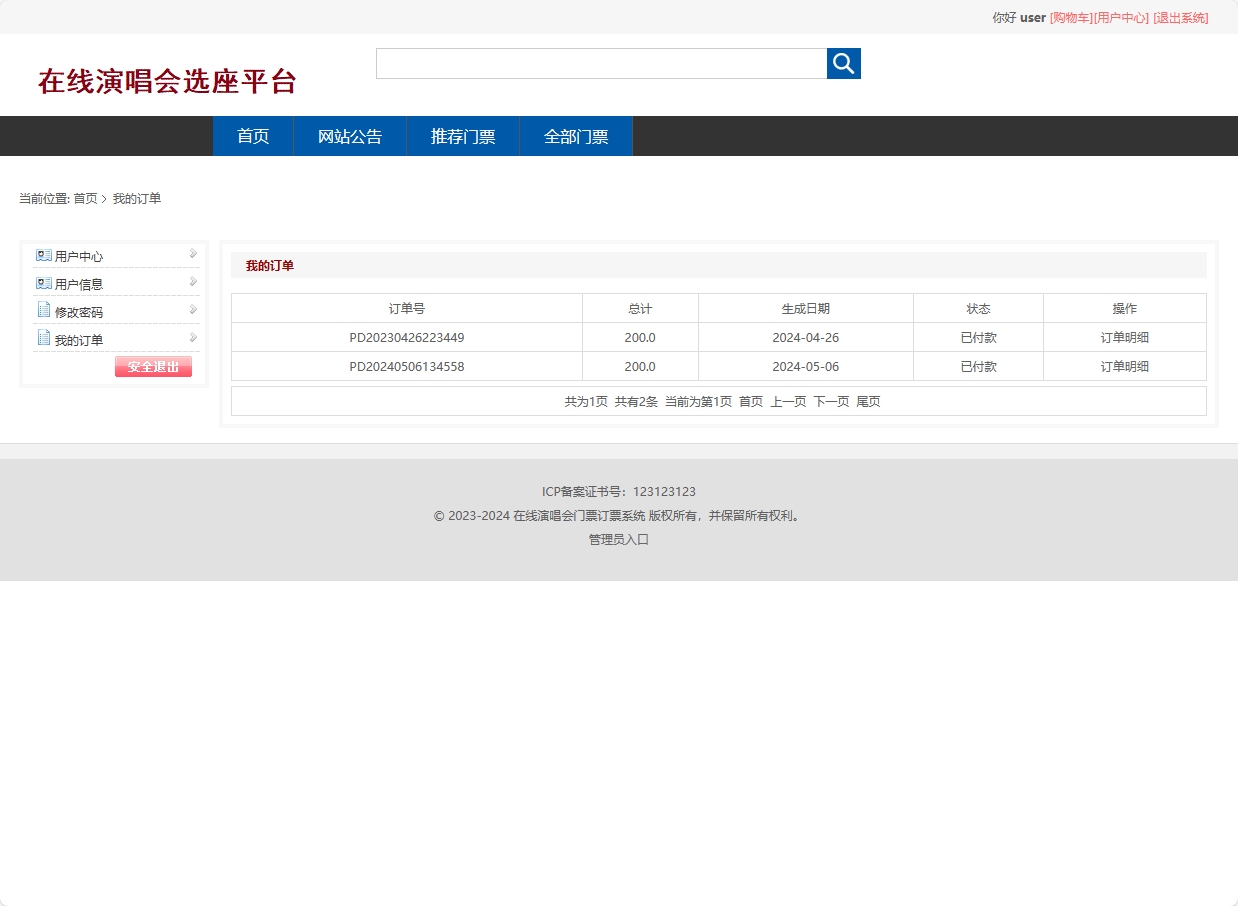
Task: Open 修改密码 via its document icon
Action: (43, 310)
